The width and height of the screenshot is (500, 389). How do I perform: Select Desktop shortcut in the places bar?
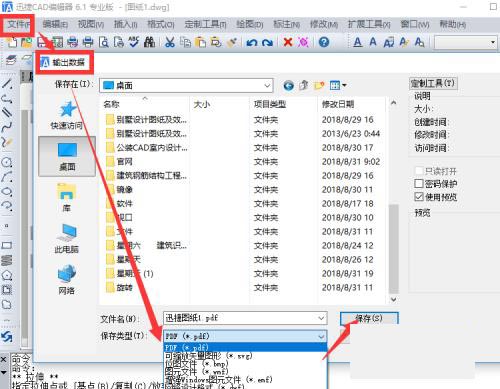coord(67,156)
